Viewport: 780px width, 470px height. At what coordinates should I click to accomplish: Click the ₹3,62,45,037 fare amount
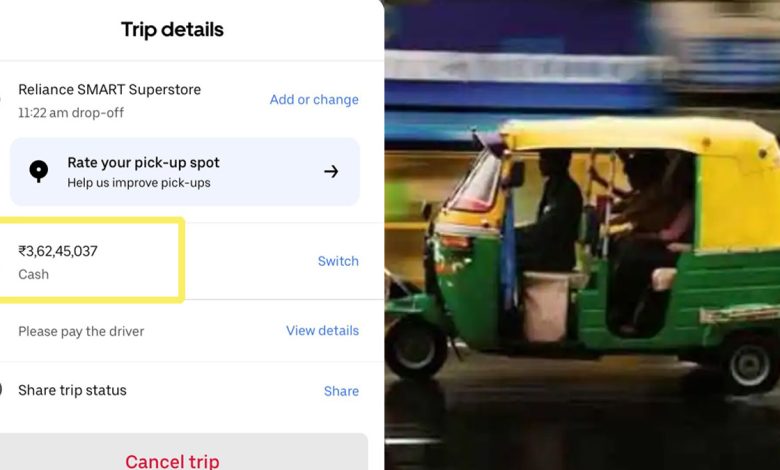pyautogui.click(x=58, y=251)
